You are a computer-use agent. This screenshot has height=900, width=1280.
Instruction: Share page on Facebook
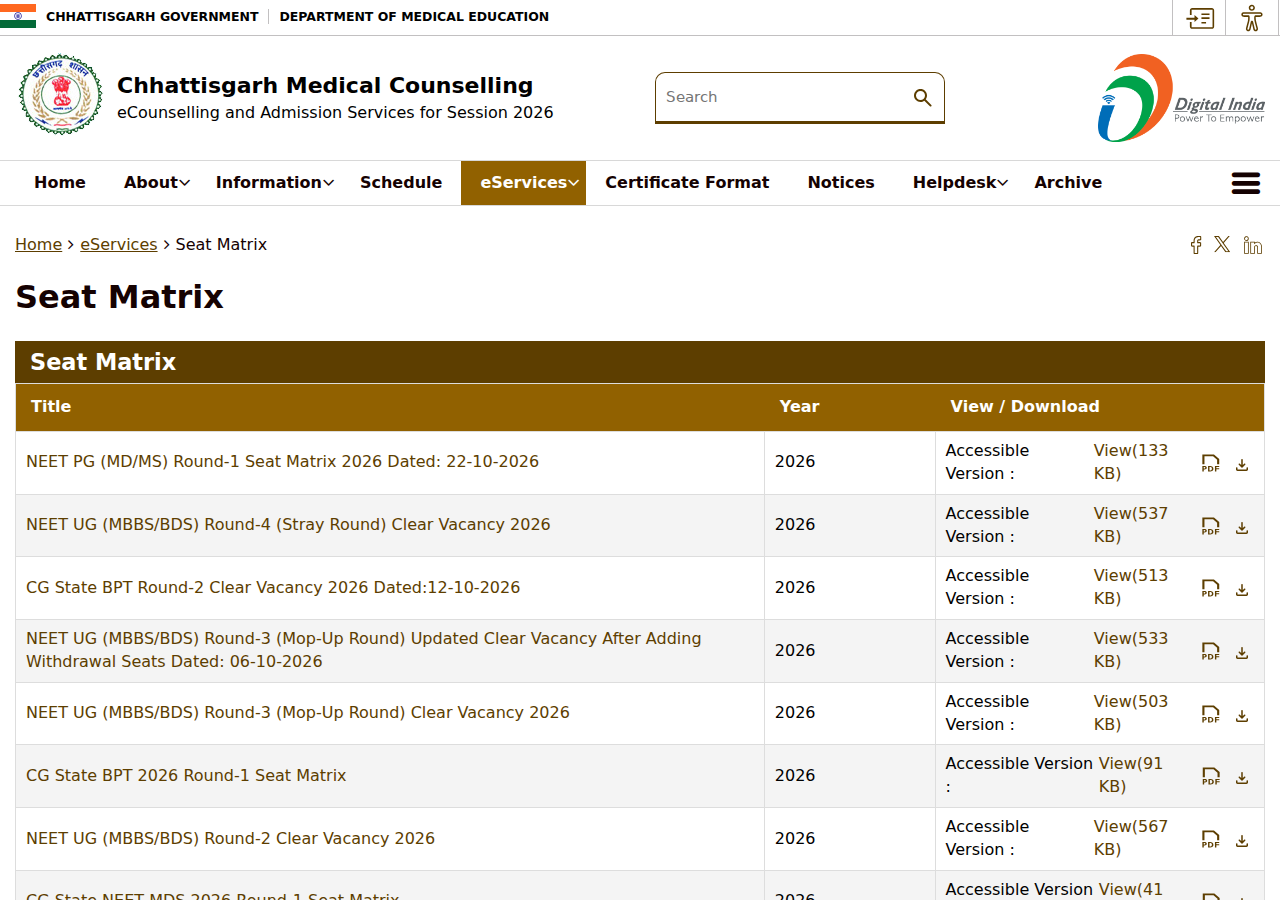(x=1196, y=245)
